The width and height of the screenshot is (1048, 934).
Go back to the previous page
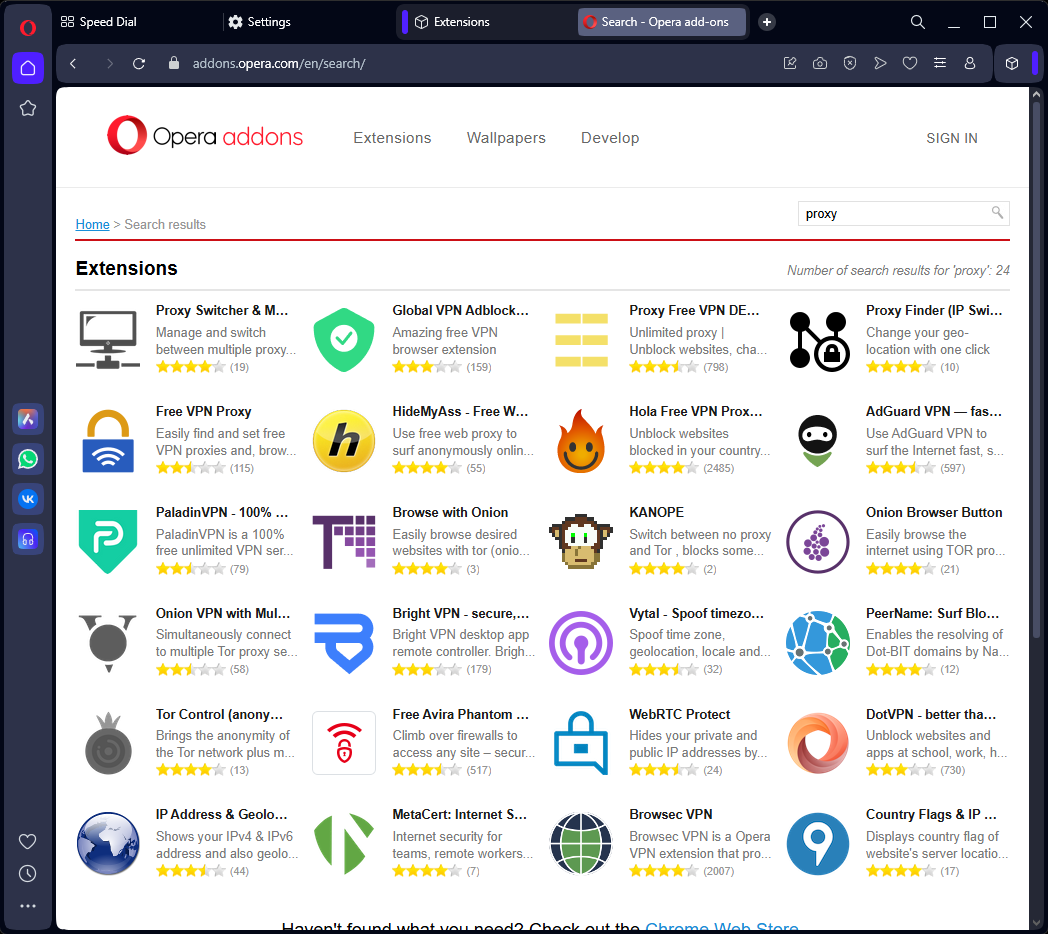[73, 64]
